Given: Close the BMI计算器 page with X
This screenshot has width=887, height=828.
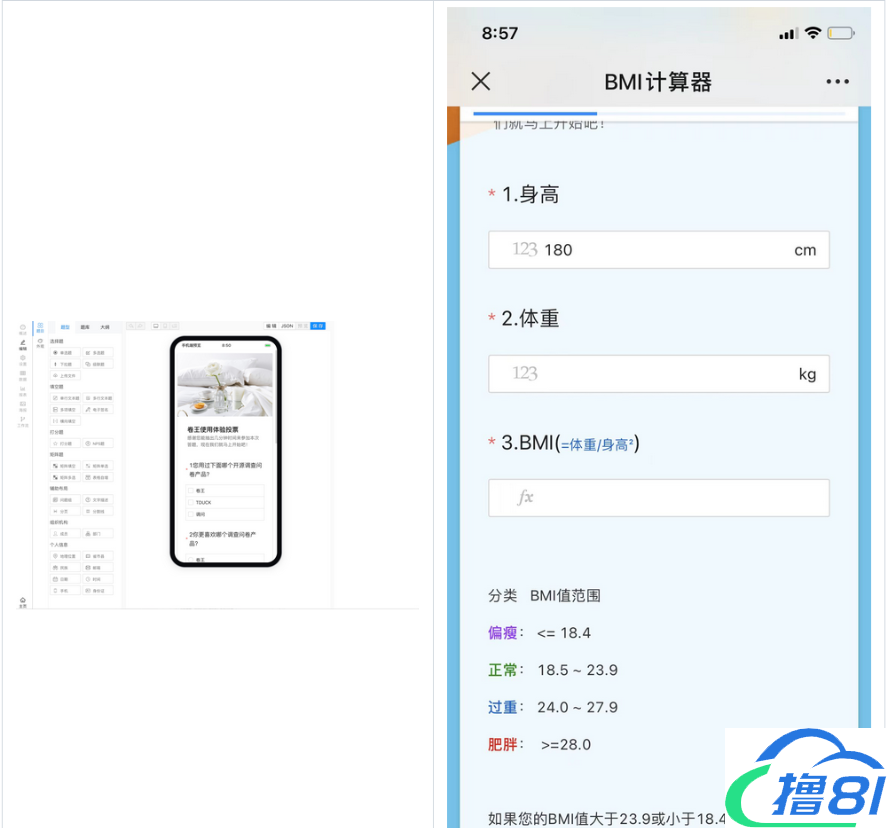Looking at the screenshot, I should [481, 82].
